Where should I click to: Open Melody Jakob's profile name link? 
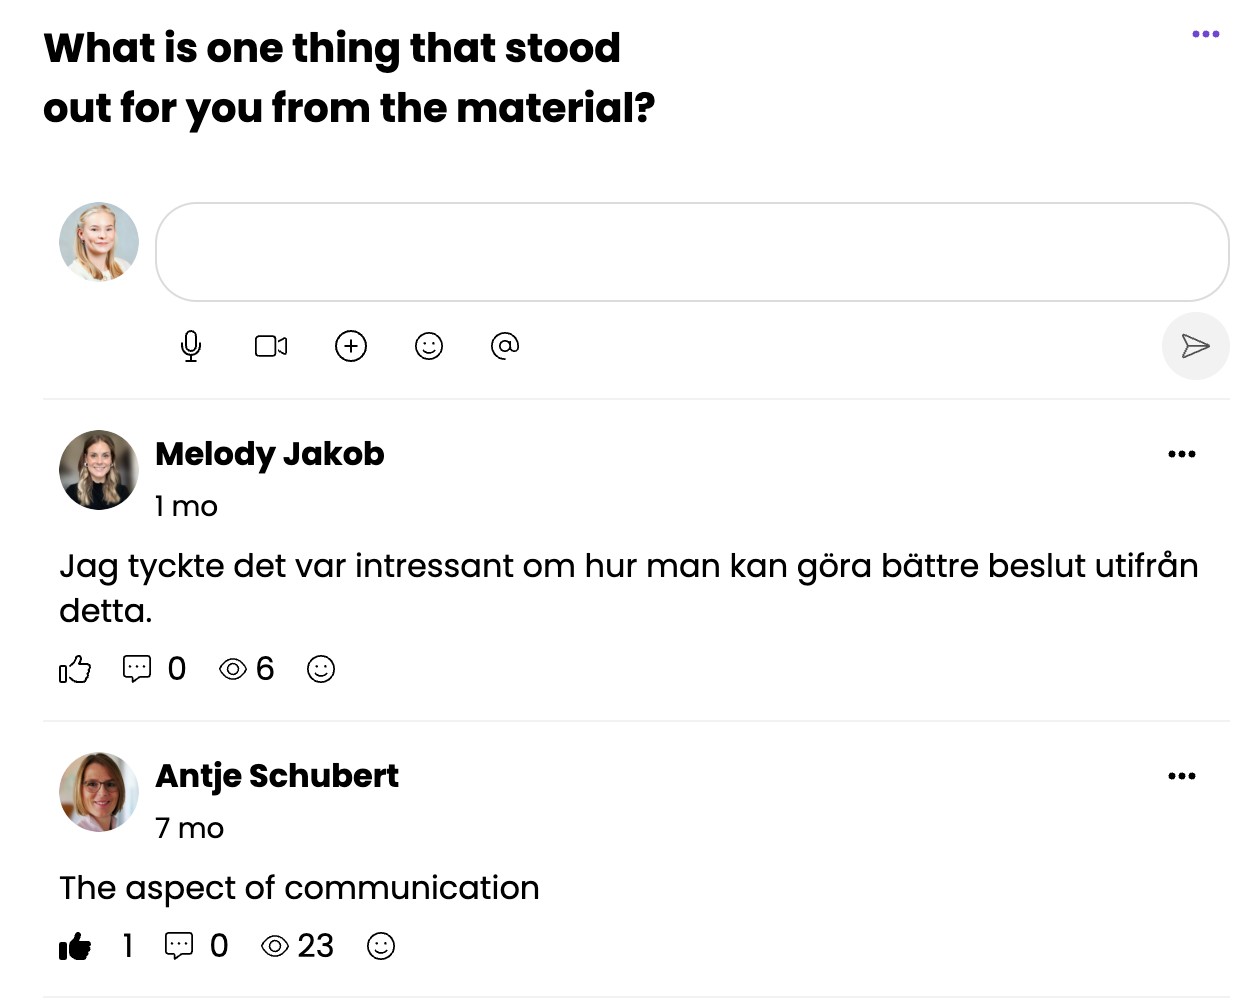(270, 454)
